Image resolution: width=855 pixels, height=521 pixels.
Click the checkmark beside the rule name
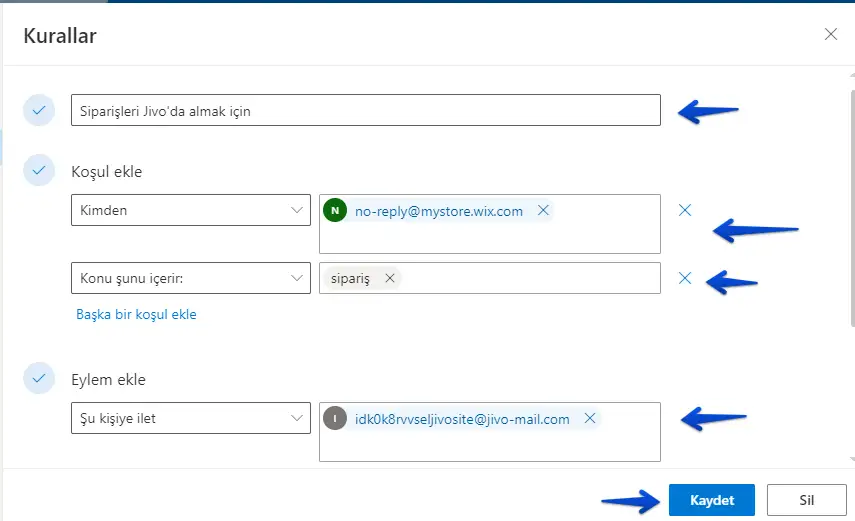tap(39, 110)
